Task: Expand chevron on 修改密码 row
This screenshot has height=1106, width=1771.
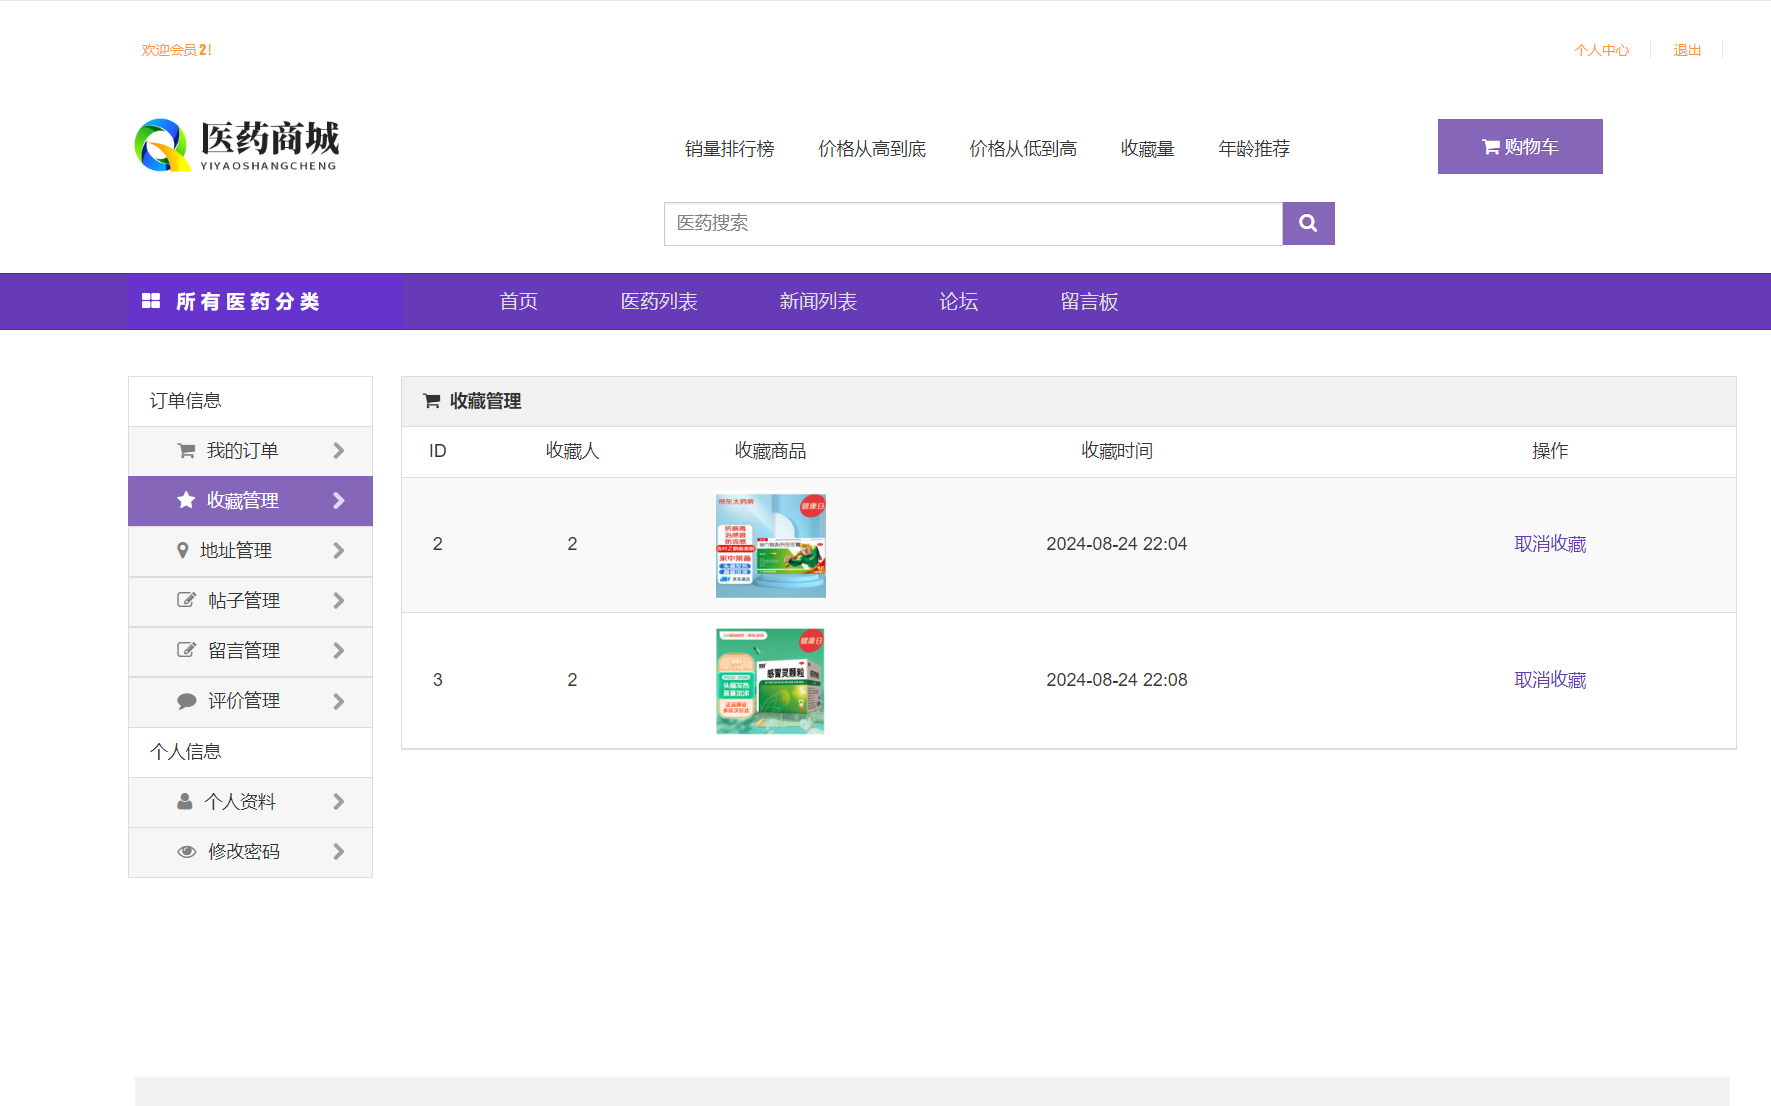Action: (338, 852)
